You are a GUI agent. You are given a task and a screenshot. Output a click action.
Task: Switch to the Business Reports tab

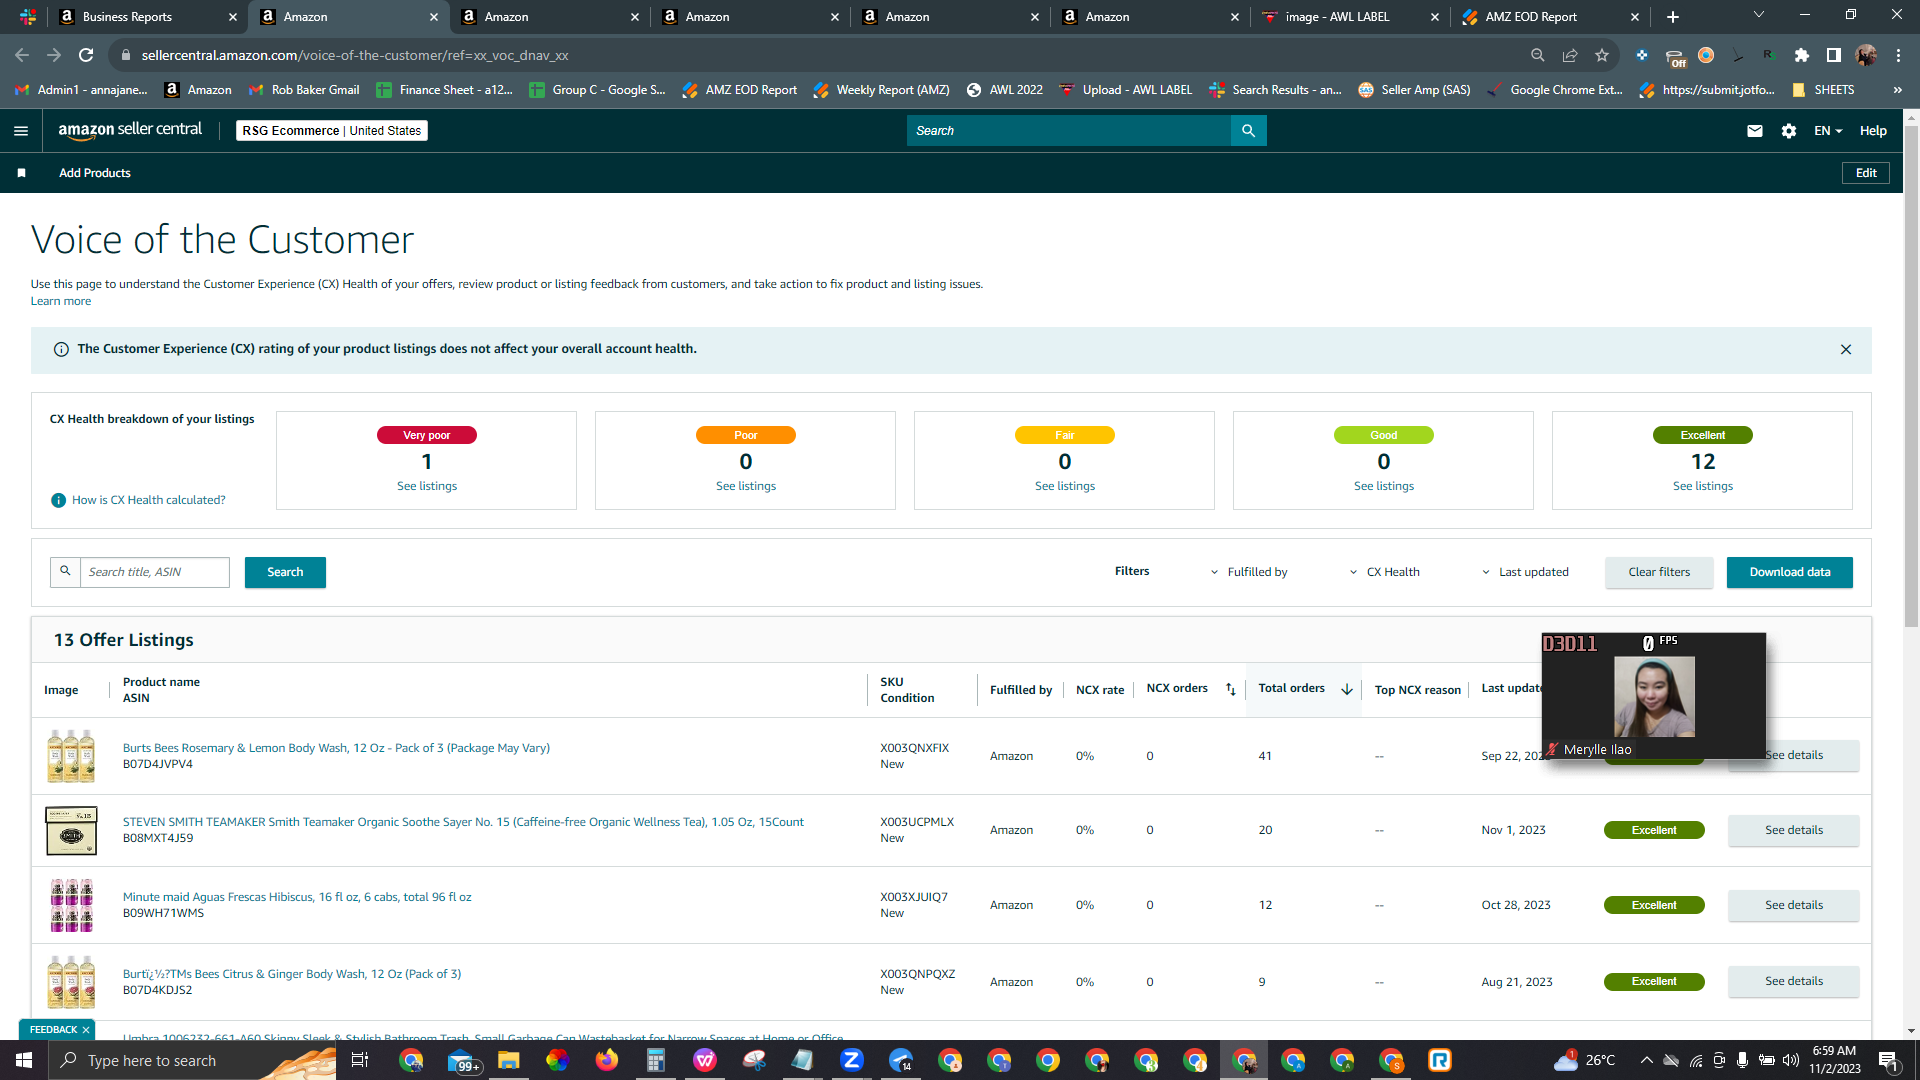click(148, 17)
